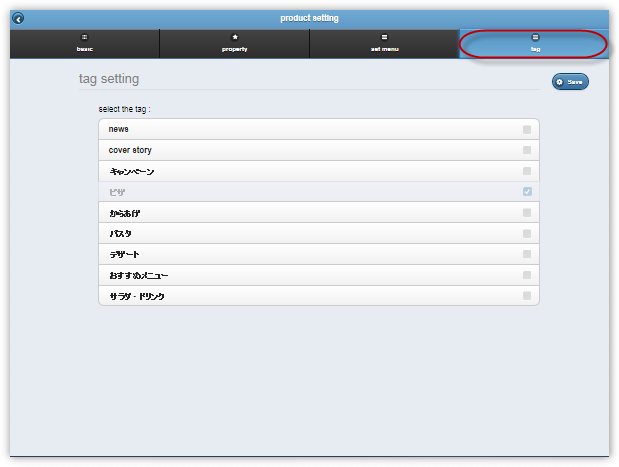This screenshot has height=467, width=619.
Task: Switch to the basic tab
Action: (84, 44)
